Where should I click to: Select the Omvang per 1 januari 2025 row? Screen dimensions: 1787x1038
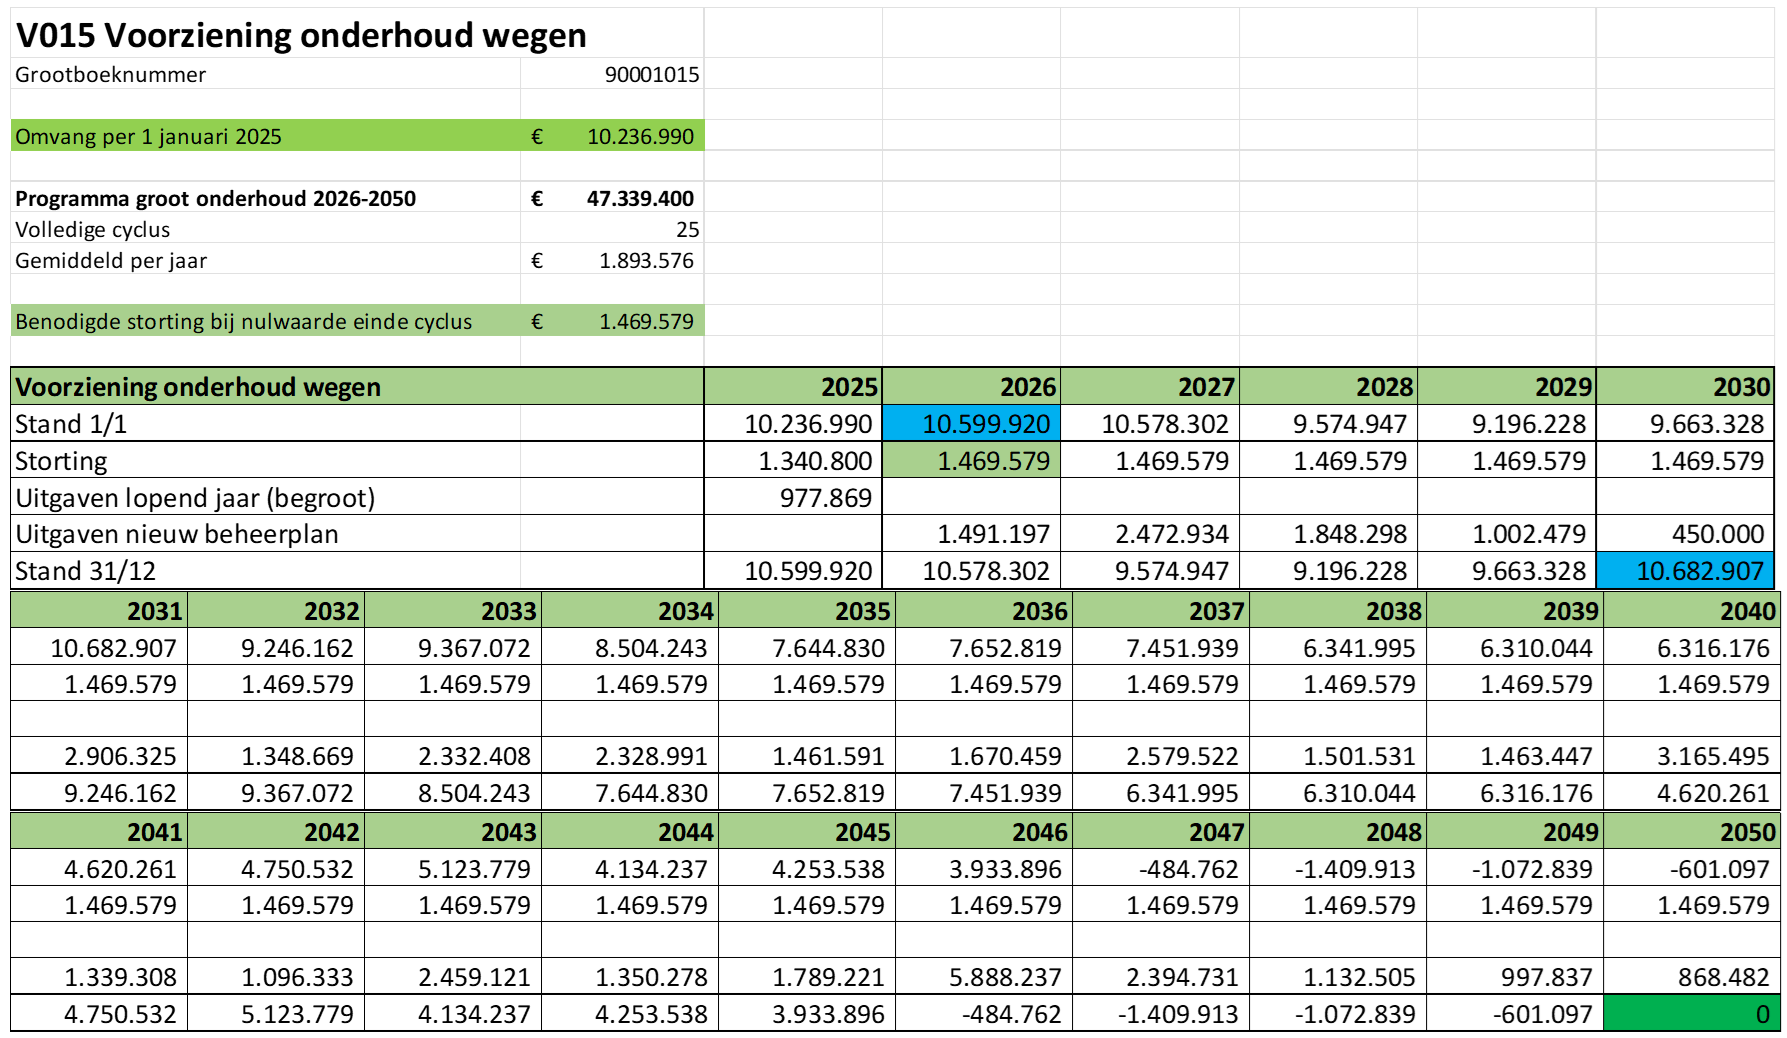(x=150, y=136)
